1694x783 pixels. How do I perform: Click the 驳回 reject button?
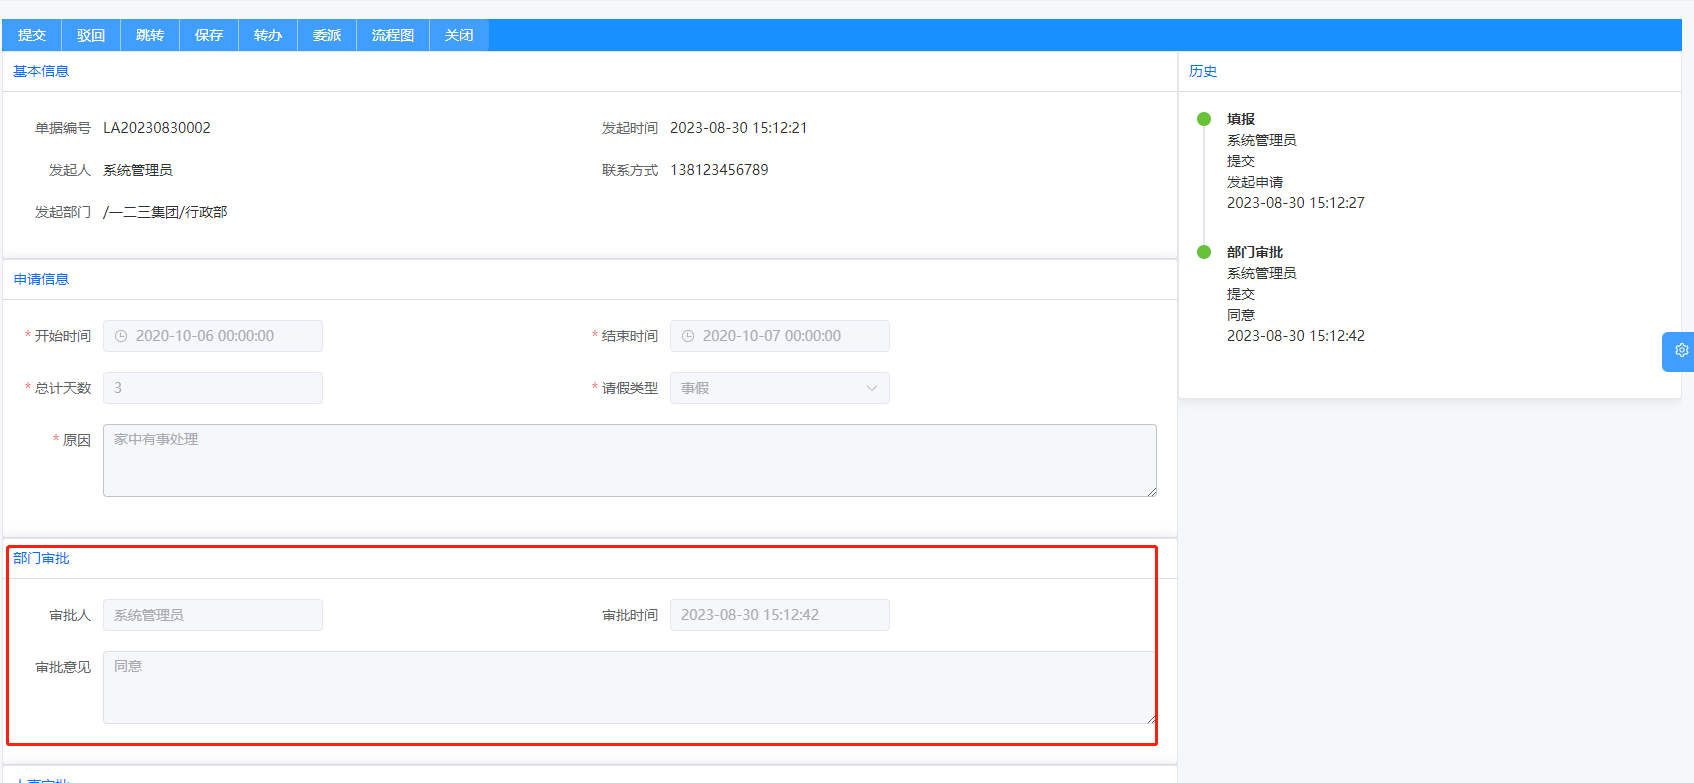91,35
